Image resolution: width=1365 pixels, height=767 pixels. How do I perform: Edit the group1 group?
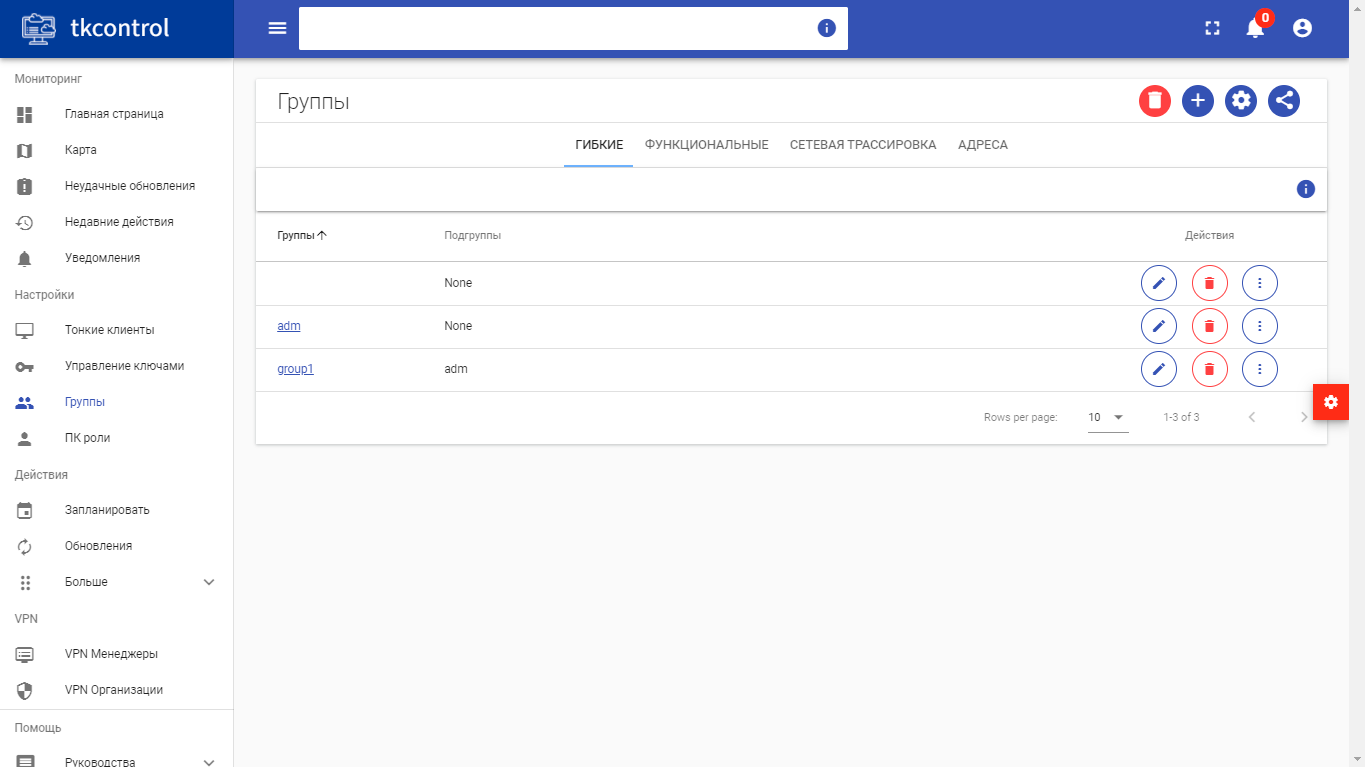click(x=1159, y=369)
